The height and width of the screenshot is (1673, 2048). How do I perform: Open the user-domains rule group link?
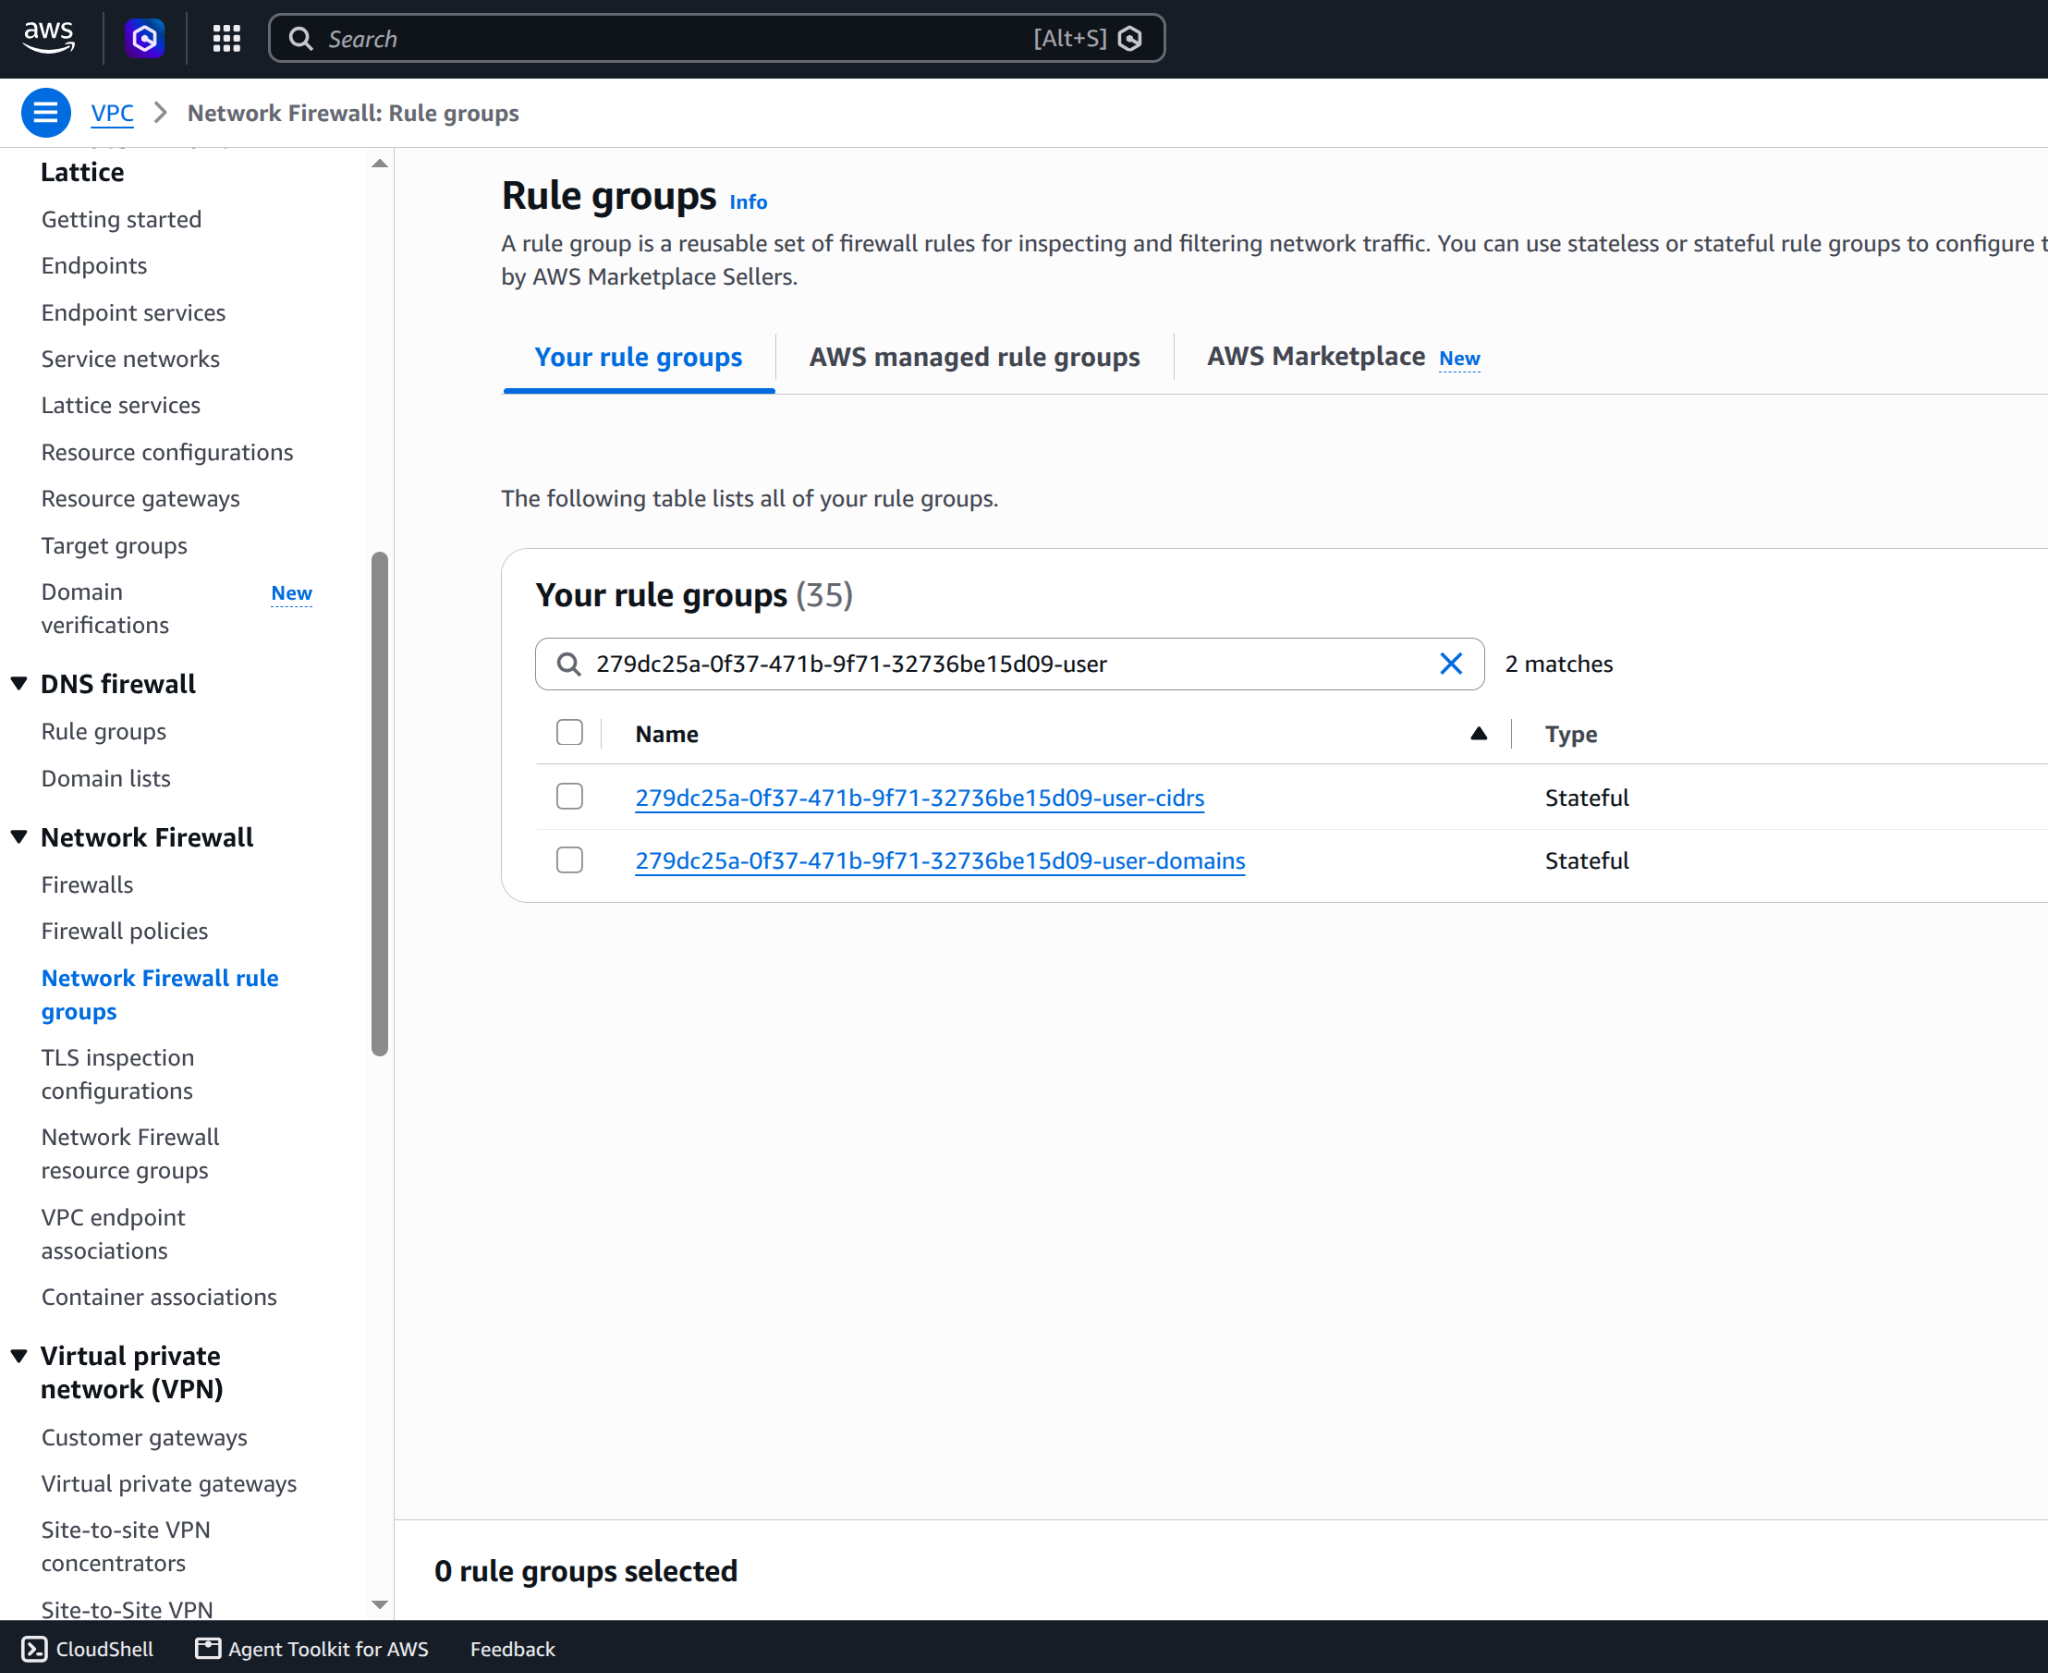(940, 861)
